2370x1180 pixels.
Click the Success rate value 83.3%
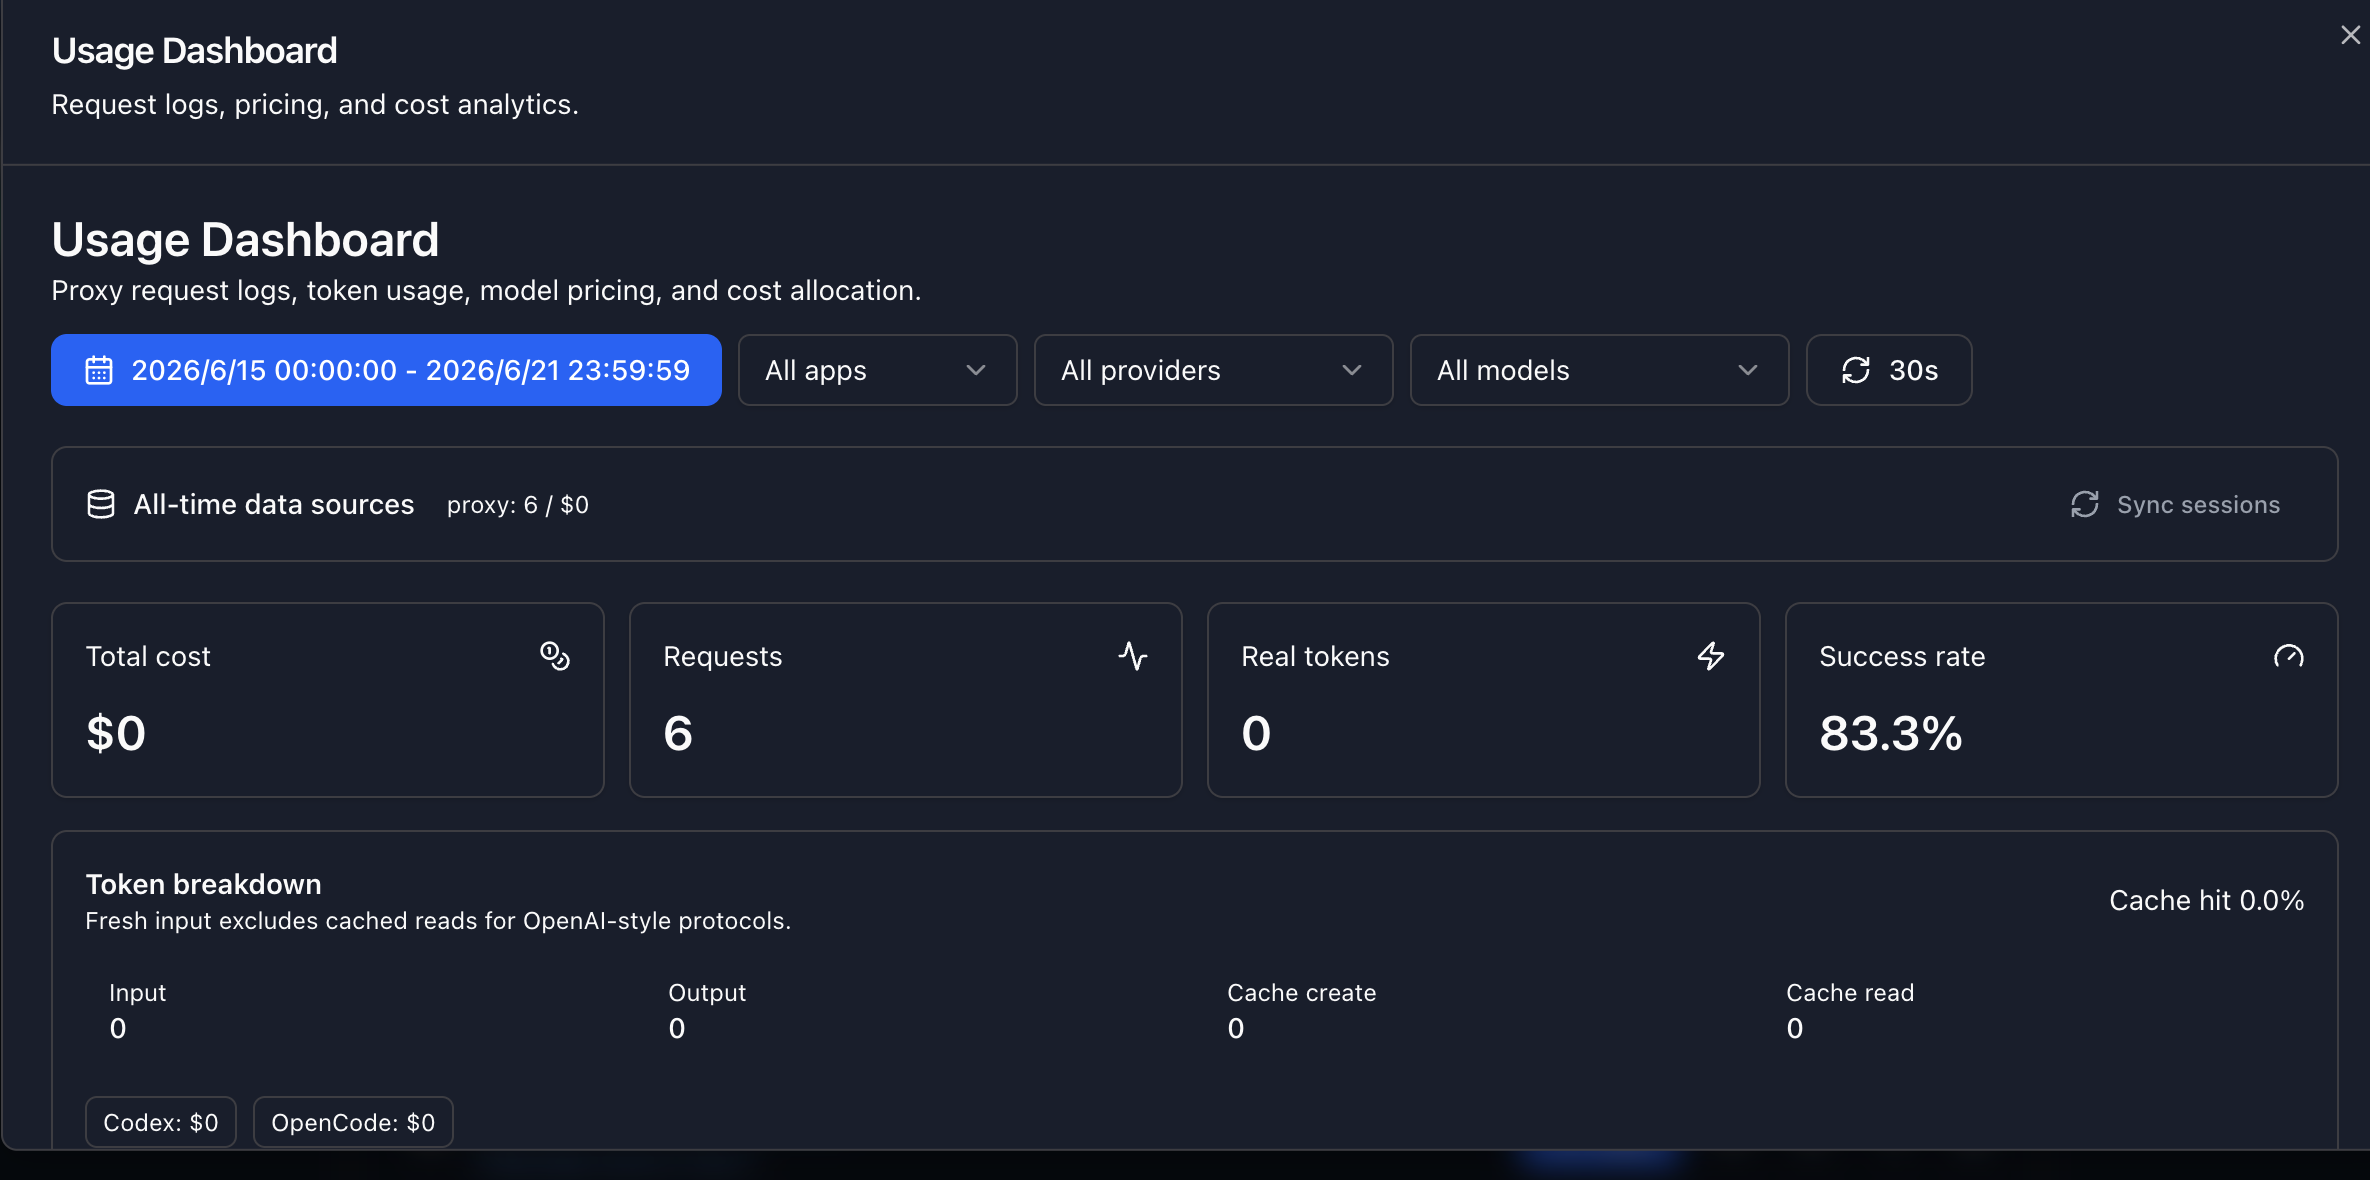pyautogui.click(x=1891, y=733)
